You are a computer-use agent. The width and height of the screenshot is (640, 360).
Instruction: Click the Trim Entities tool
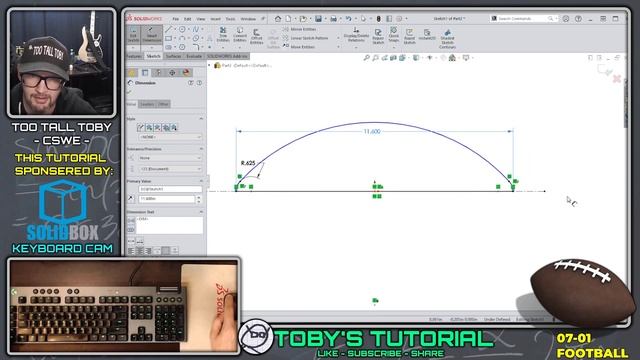tap(223, 35)
